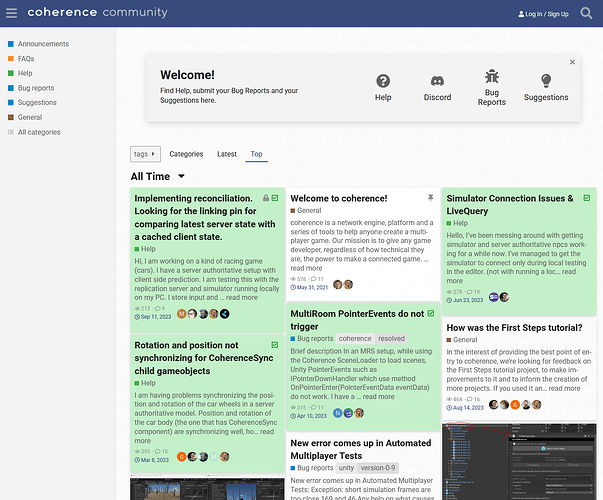Open Bug reports category in sidebar

[31, 88]
